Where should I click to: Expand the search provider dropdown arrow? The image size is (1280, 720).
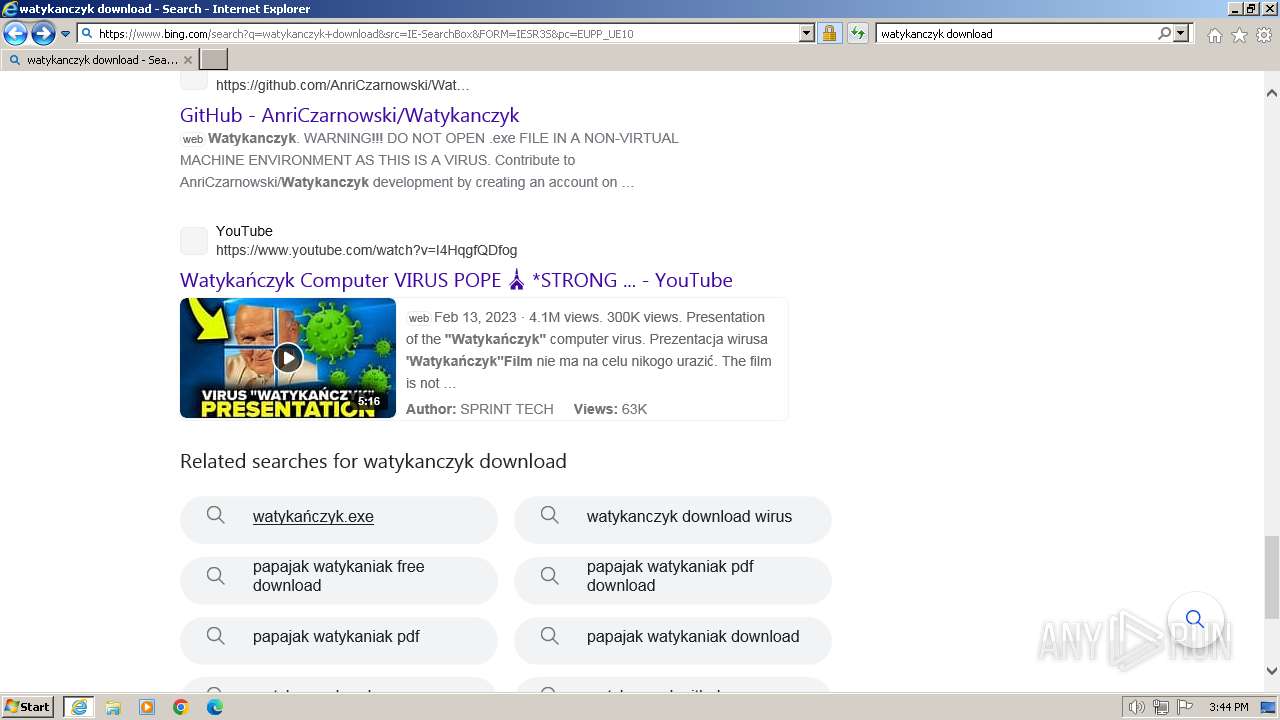[x=1181, y=33]
